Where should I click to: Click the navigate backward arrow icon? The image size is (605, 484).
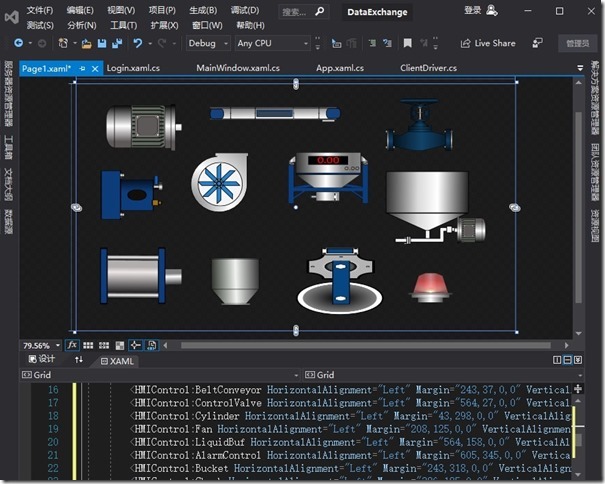19,43
